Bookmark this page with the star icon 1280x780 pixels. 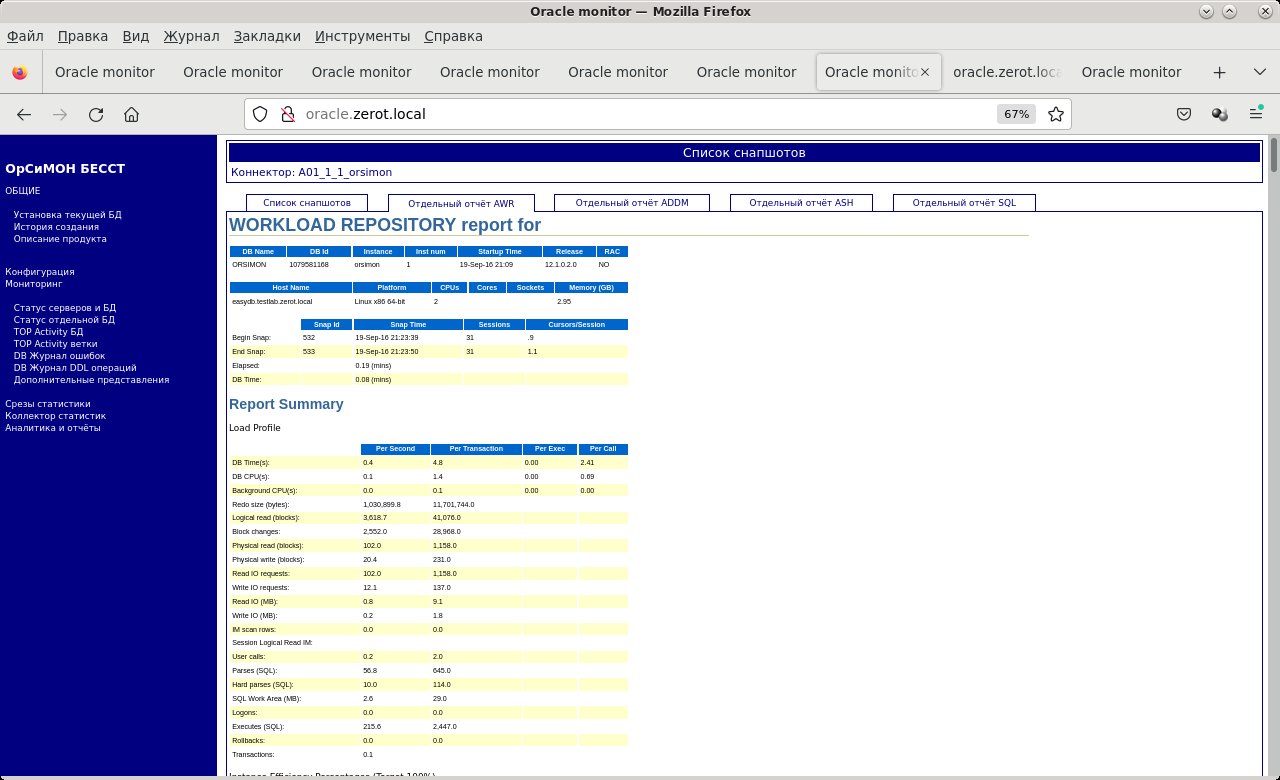[x=1055, y=114]
